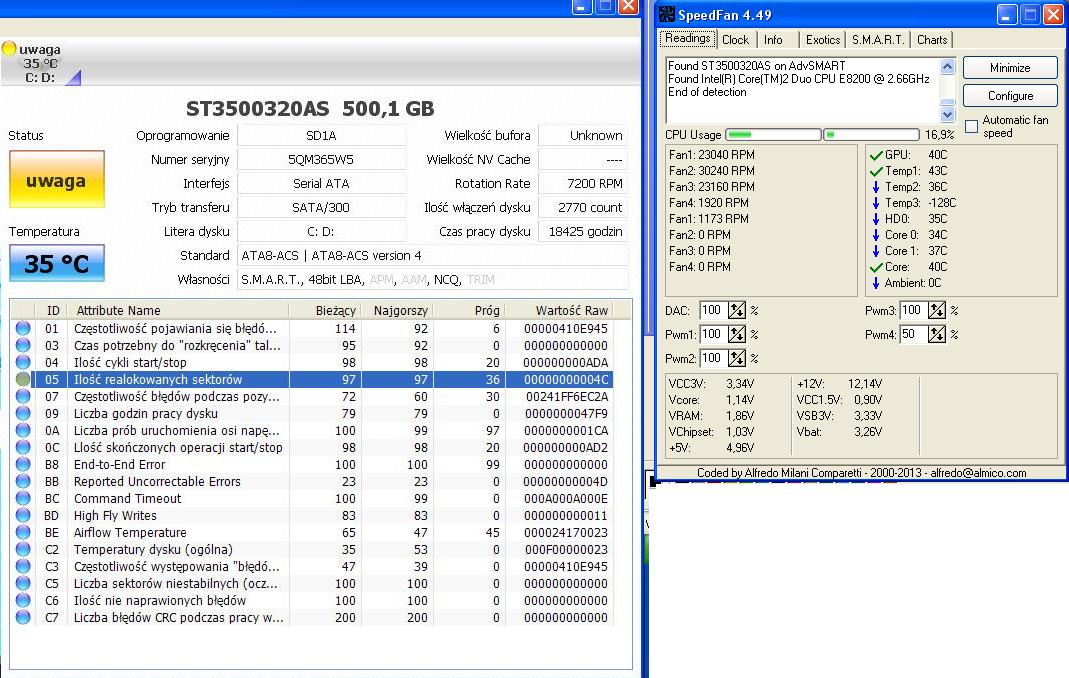Click the '18425 godzin' power-on hours value
1069x678 pixels.
tap(584, 231)
